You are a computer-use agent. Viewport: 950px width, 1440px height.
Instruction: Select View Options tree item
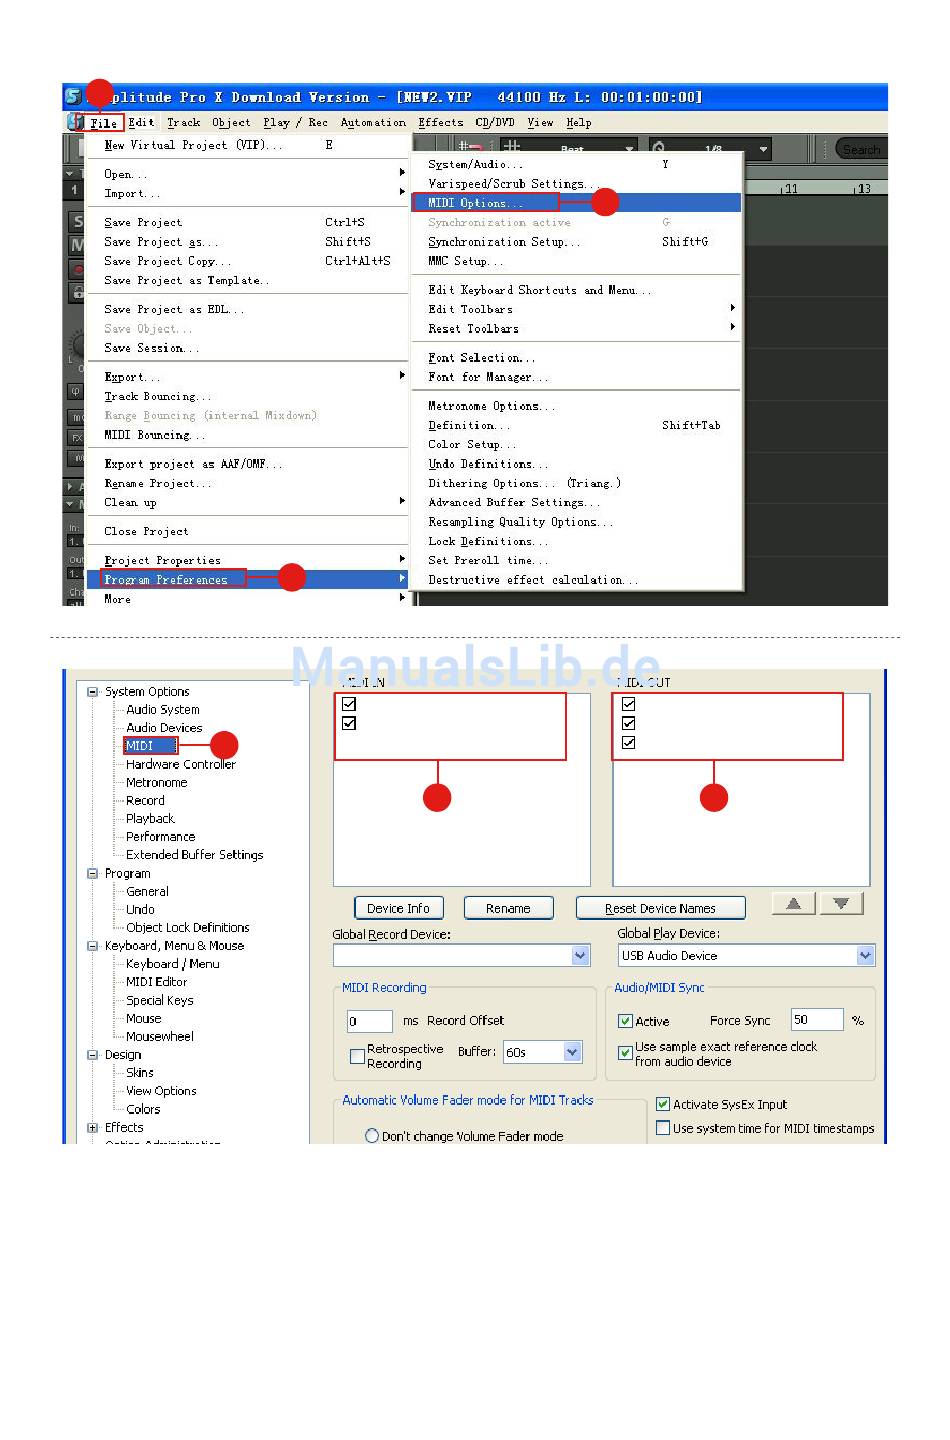coord(161,1091)
